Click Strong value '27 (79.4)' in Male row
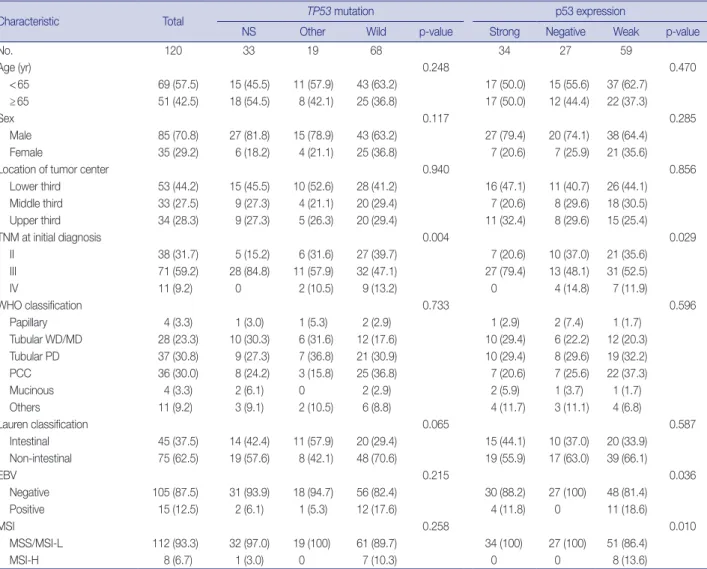The image size is (707, 569). pyautogui.click(x=505, y=135)
